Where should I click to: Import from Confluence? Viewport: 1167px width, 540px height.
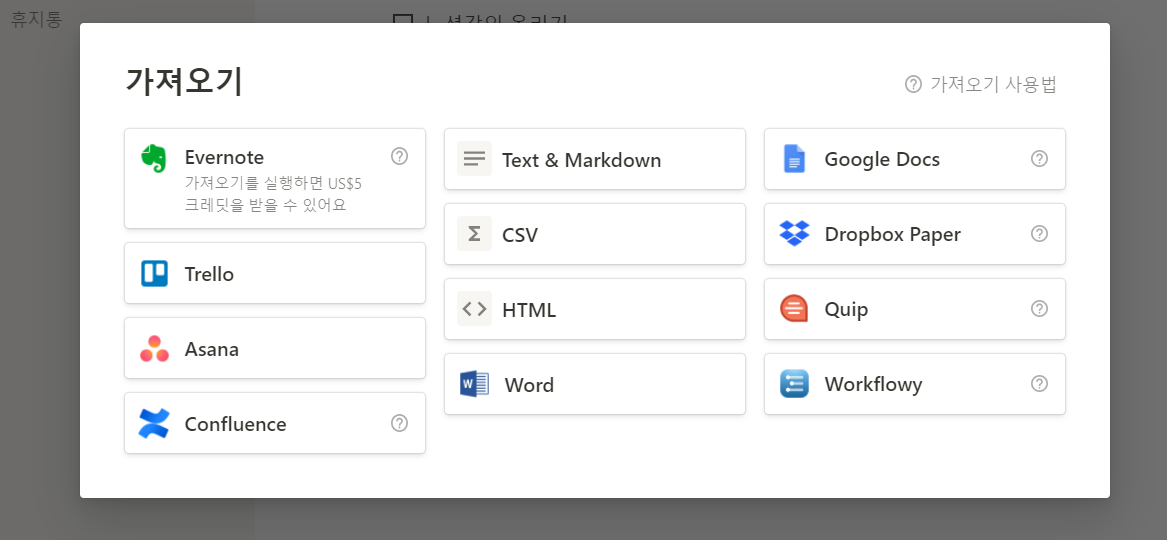(275, 423)
